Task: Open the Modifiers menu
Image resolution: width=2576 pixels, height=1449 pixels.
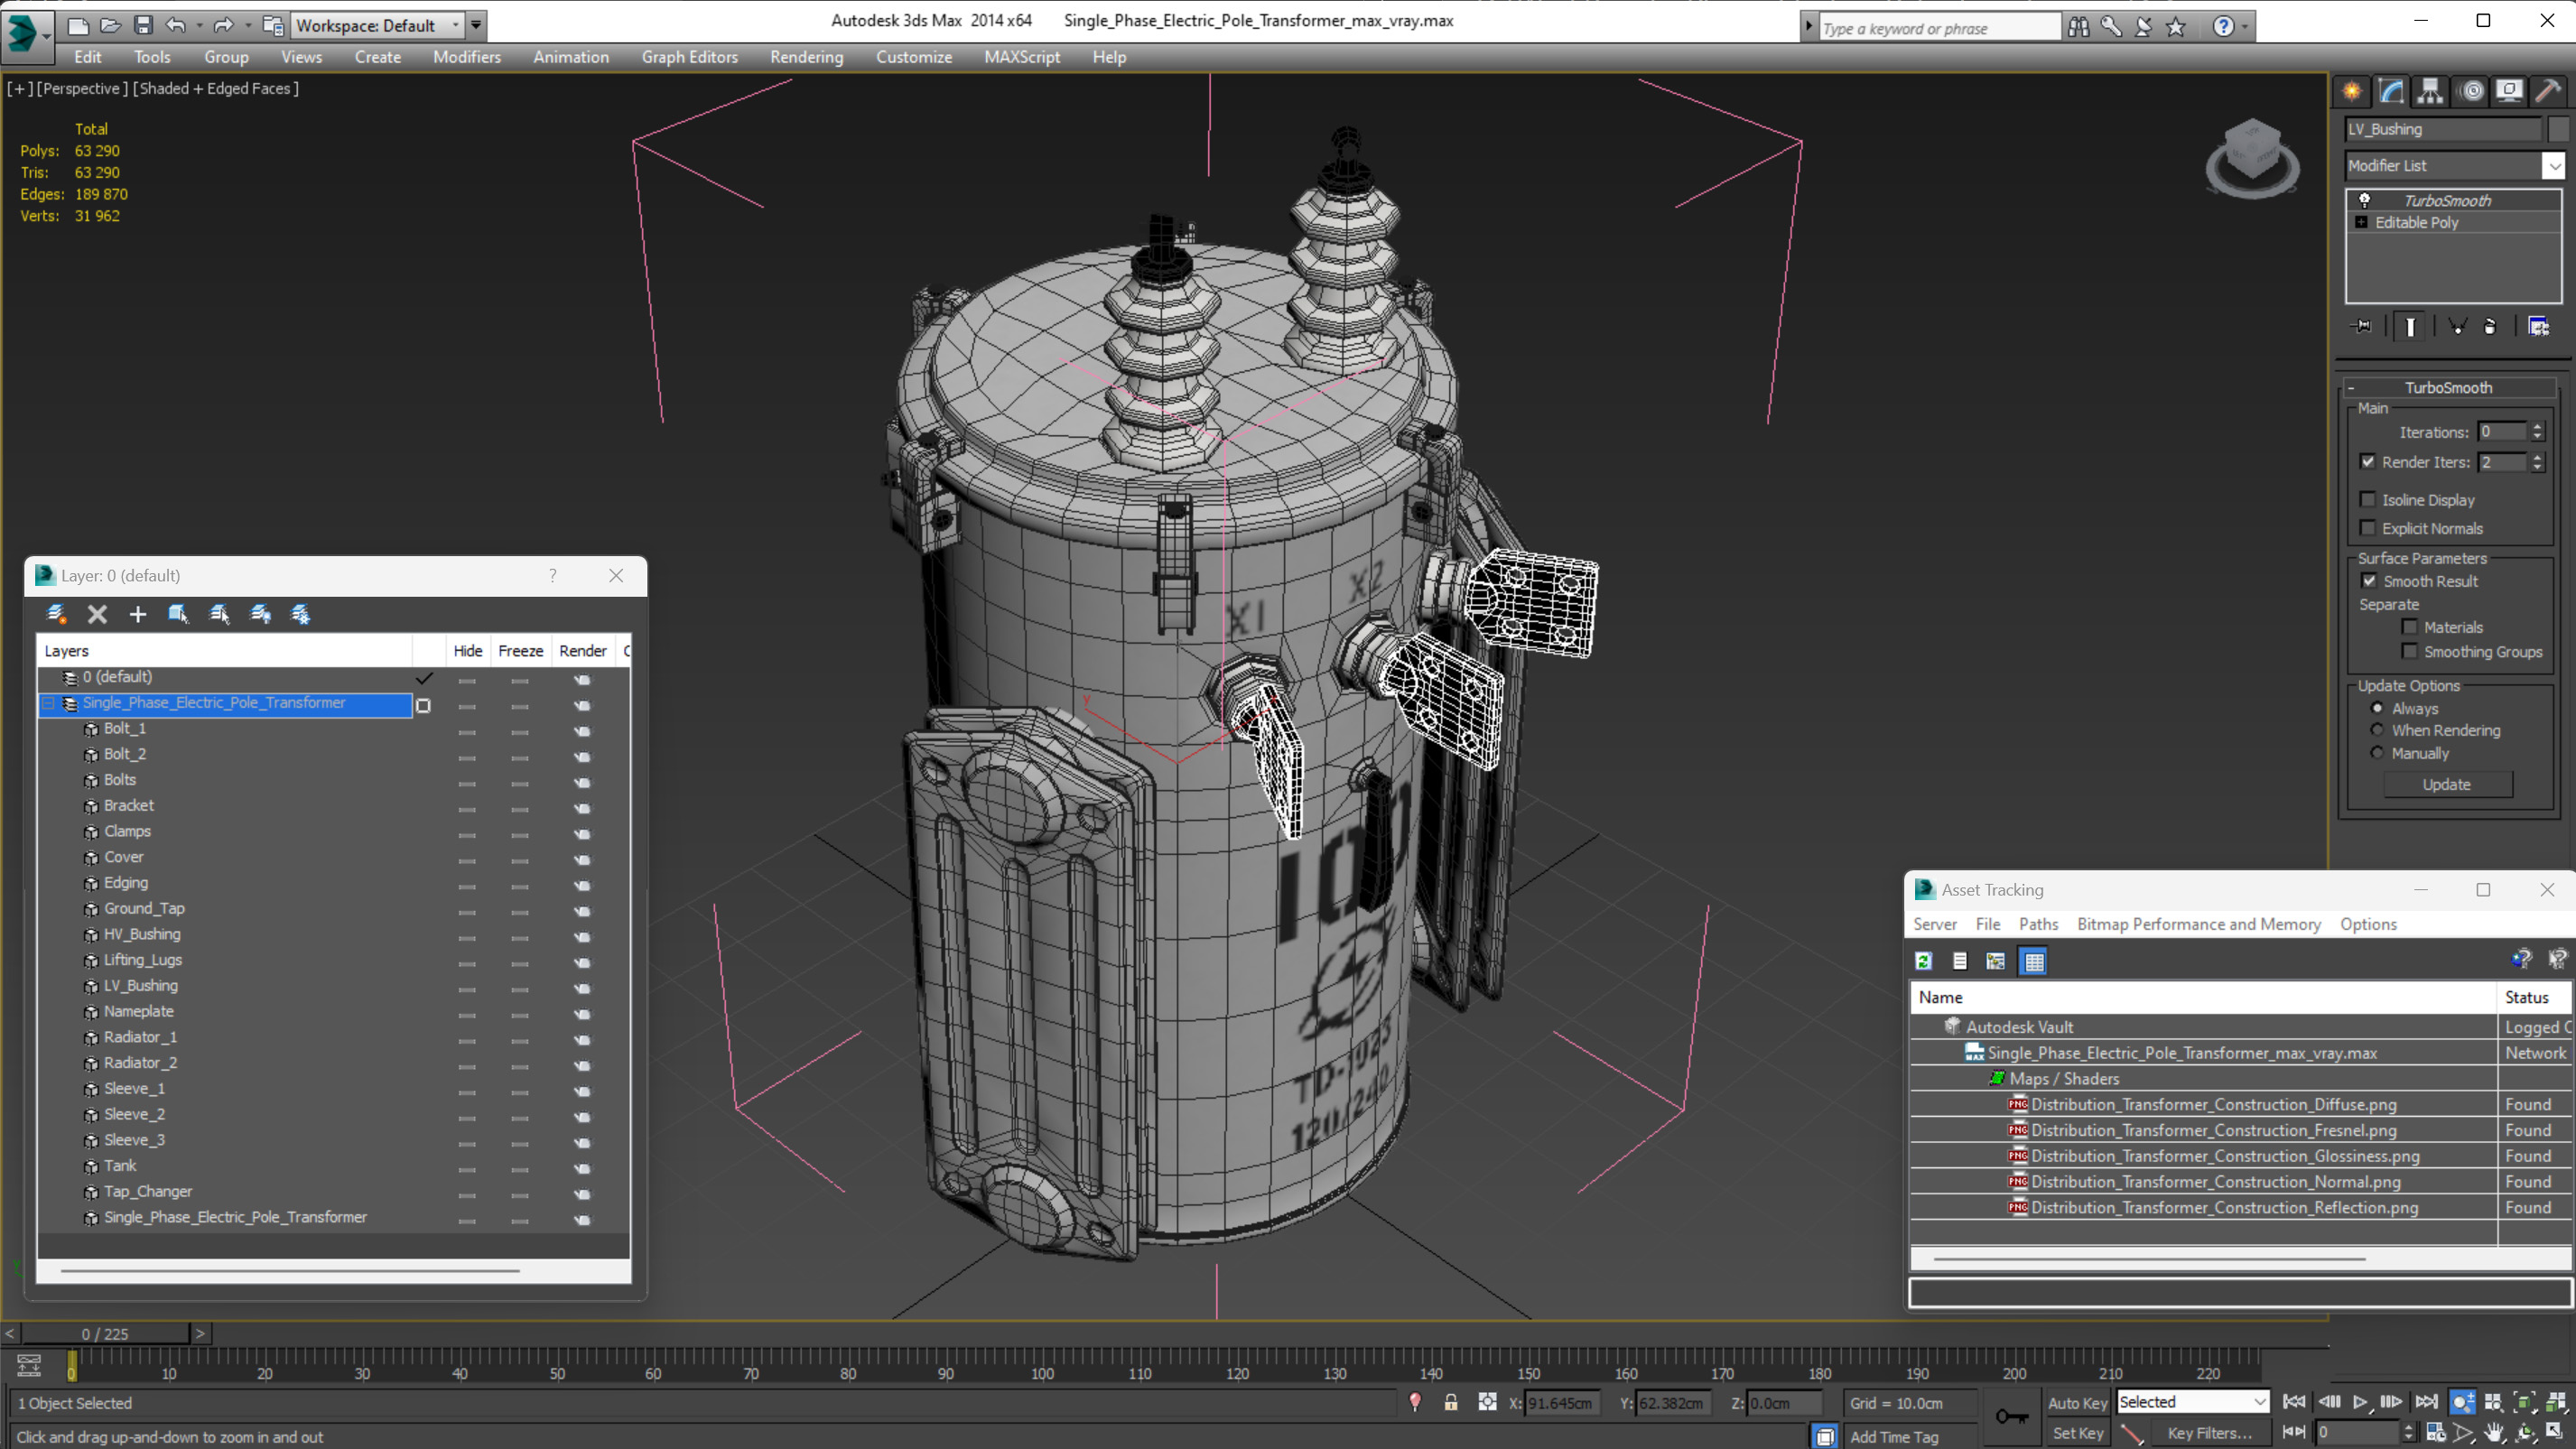Action: (x=467, y=57)
